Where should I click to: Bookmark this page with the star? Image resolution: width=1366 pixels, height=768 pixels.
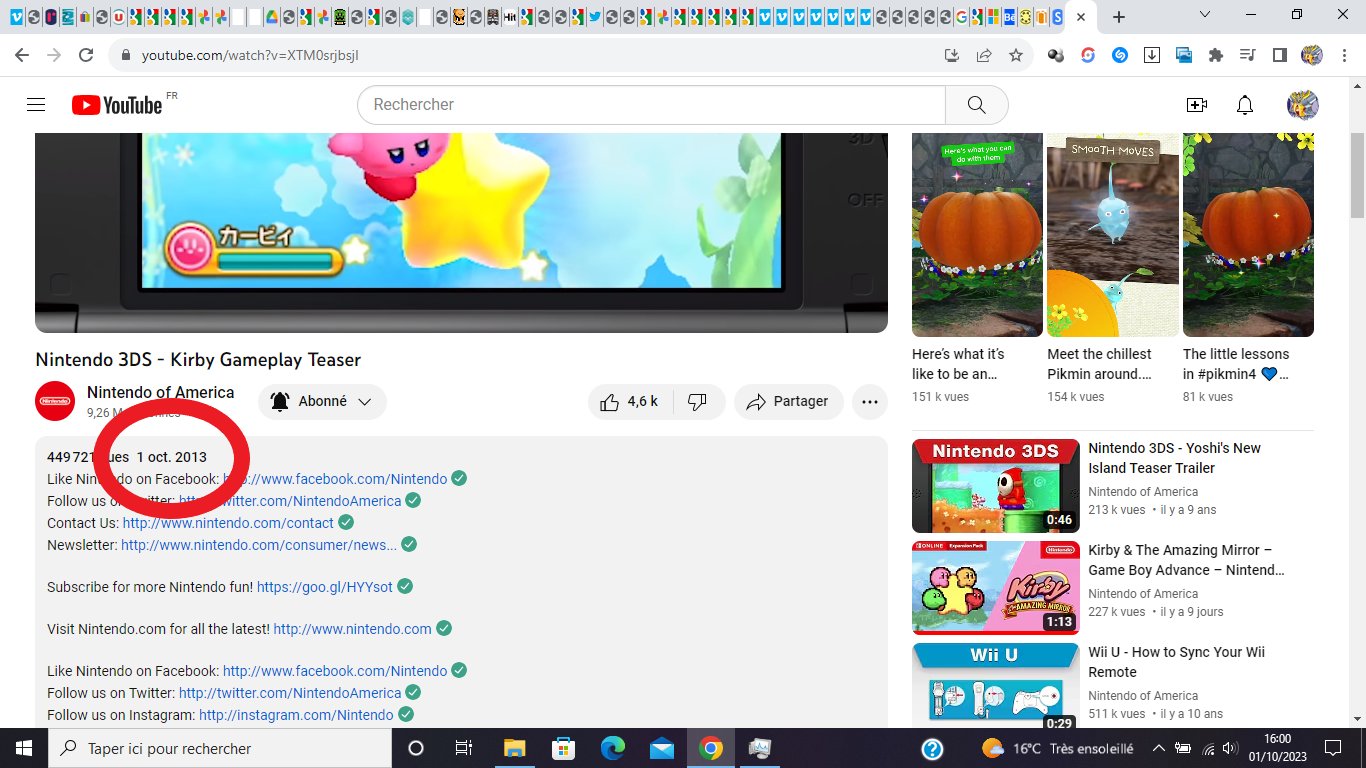tap(1016, 55)
